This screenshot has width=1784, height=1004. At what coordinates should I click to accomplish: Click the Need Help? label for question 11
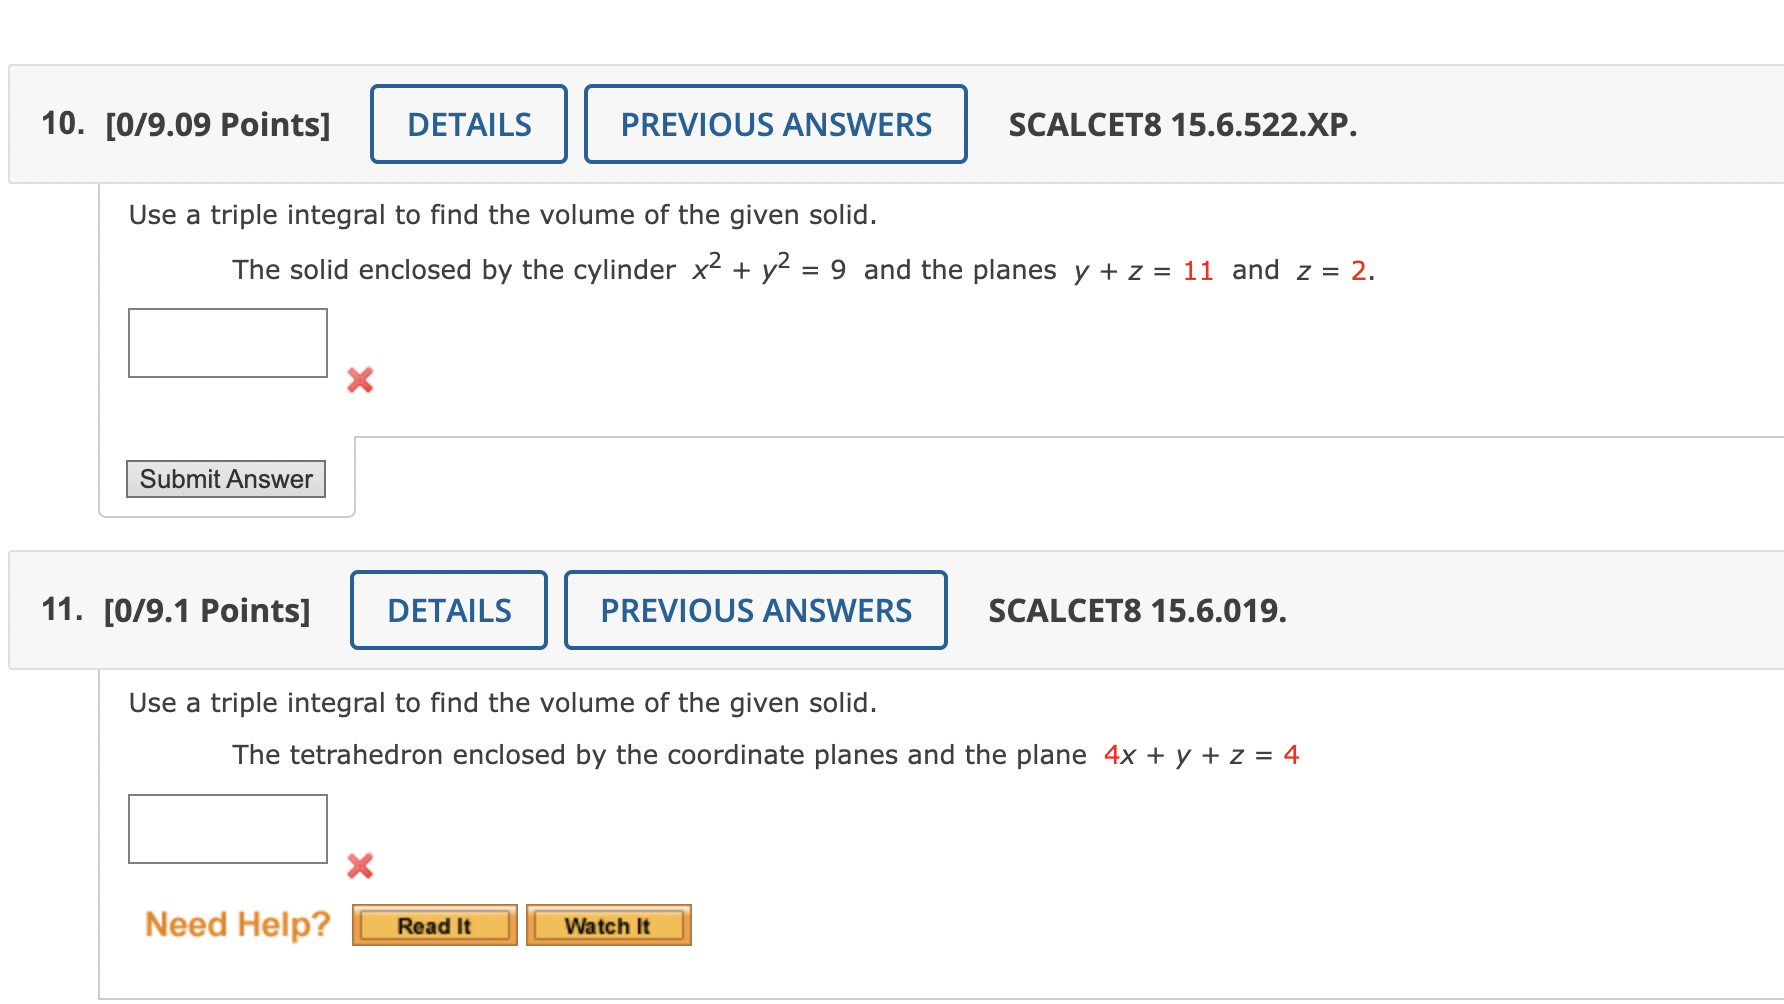(236, 924)
